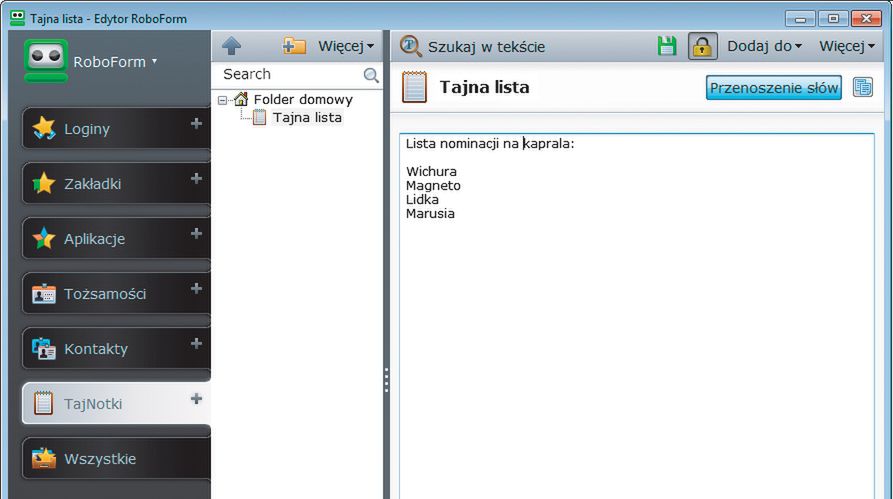Screen dimensions: 893x499
Task: Click the Kontakty cards icon
Action: [44, 349]
